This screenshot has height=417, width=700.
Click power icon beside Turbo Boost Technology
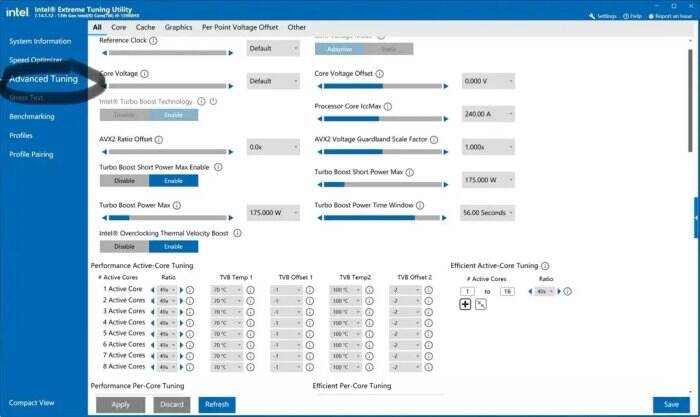213,101
